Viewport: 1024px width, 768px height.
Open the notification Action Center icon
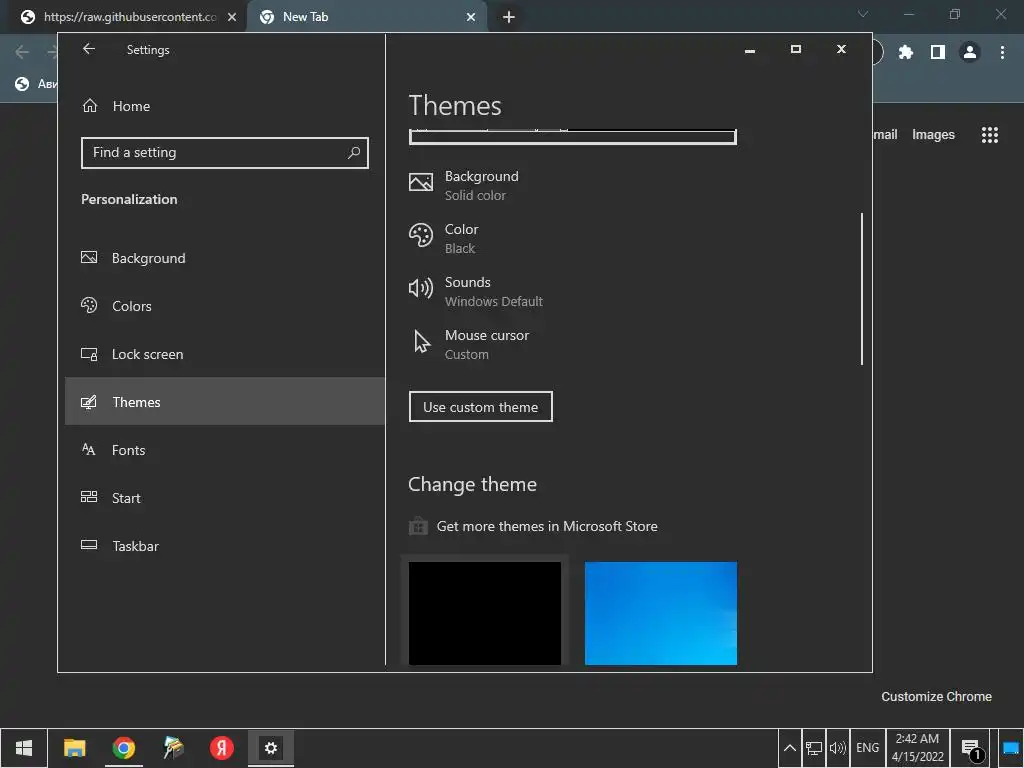[971, 748]
